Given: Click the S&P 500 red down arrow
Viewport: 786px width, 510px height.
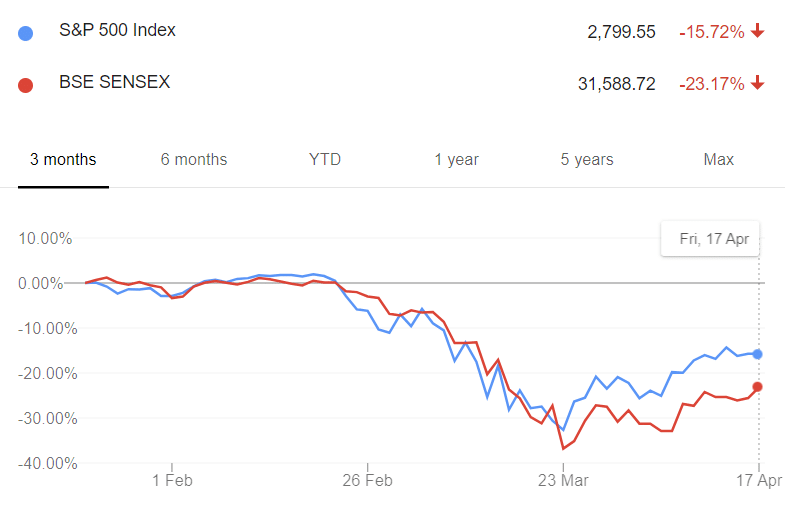Looking at the screenshot, I should [757, 31].
